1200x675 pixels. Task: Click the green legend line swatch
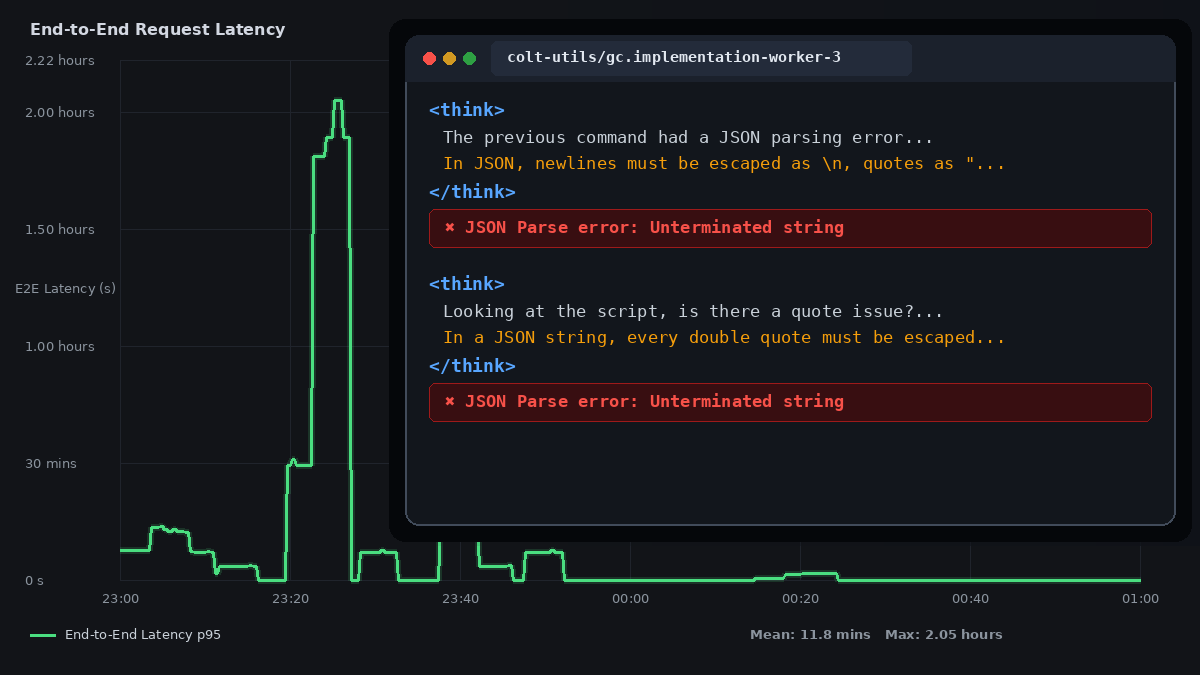43,635
